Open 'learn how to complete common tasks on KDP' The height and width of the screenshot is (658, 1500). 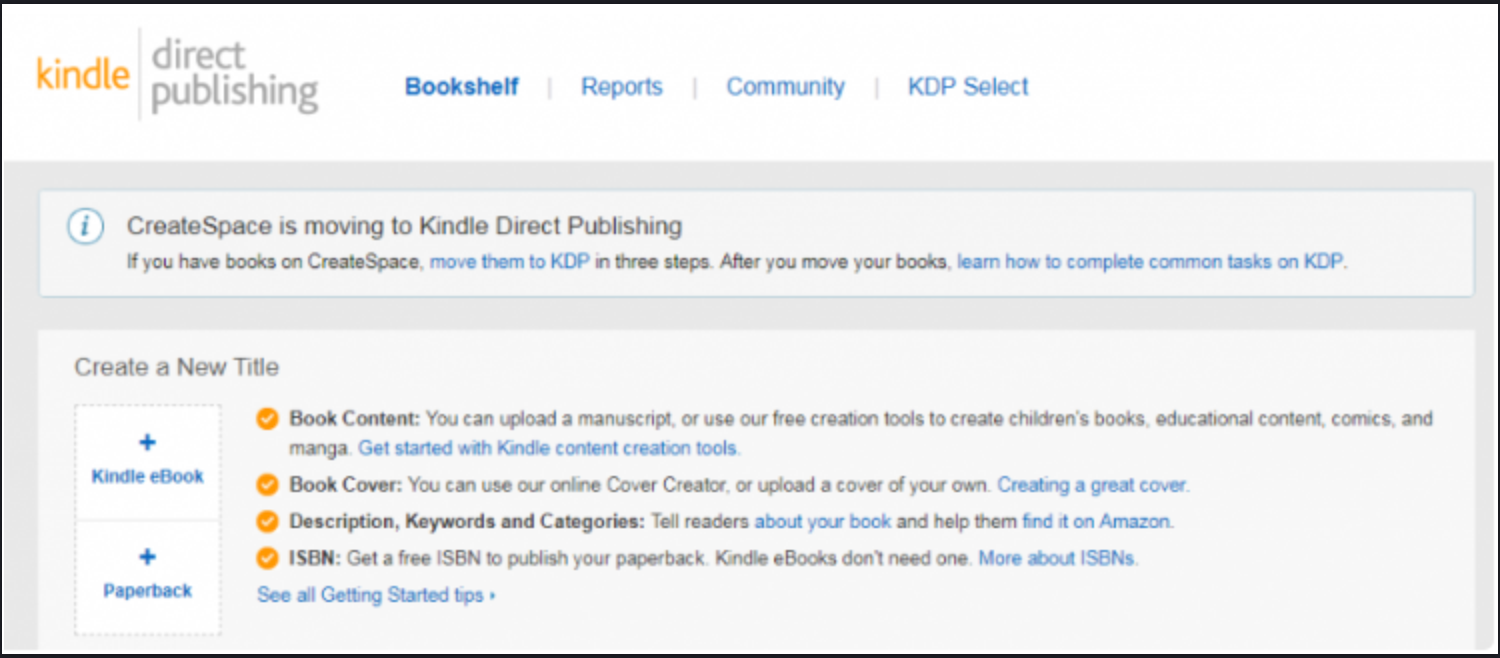click(1151, 263)
